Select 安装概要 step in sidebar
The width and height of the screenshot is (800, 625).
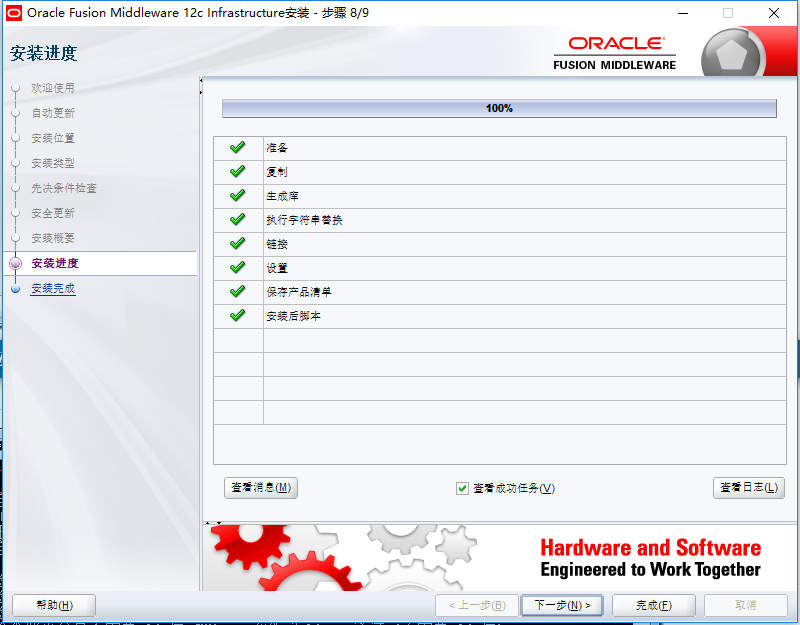pyautogui.click(x=53, y=238)
